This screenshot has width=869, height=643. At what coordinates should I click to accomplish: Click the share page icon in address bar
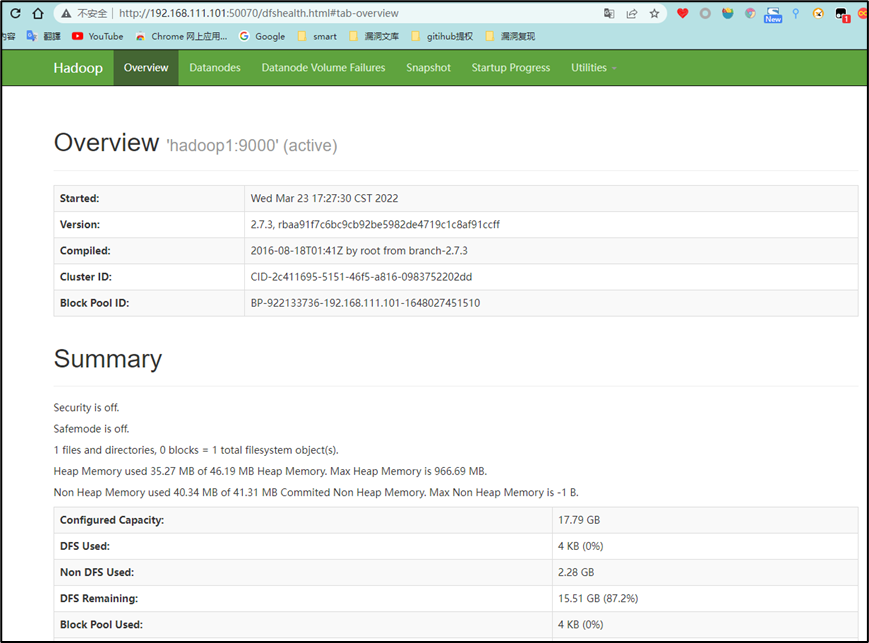point(632,13)
